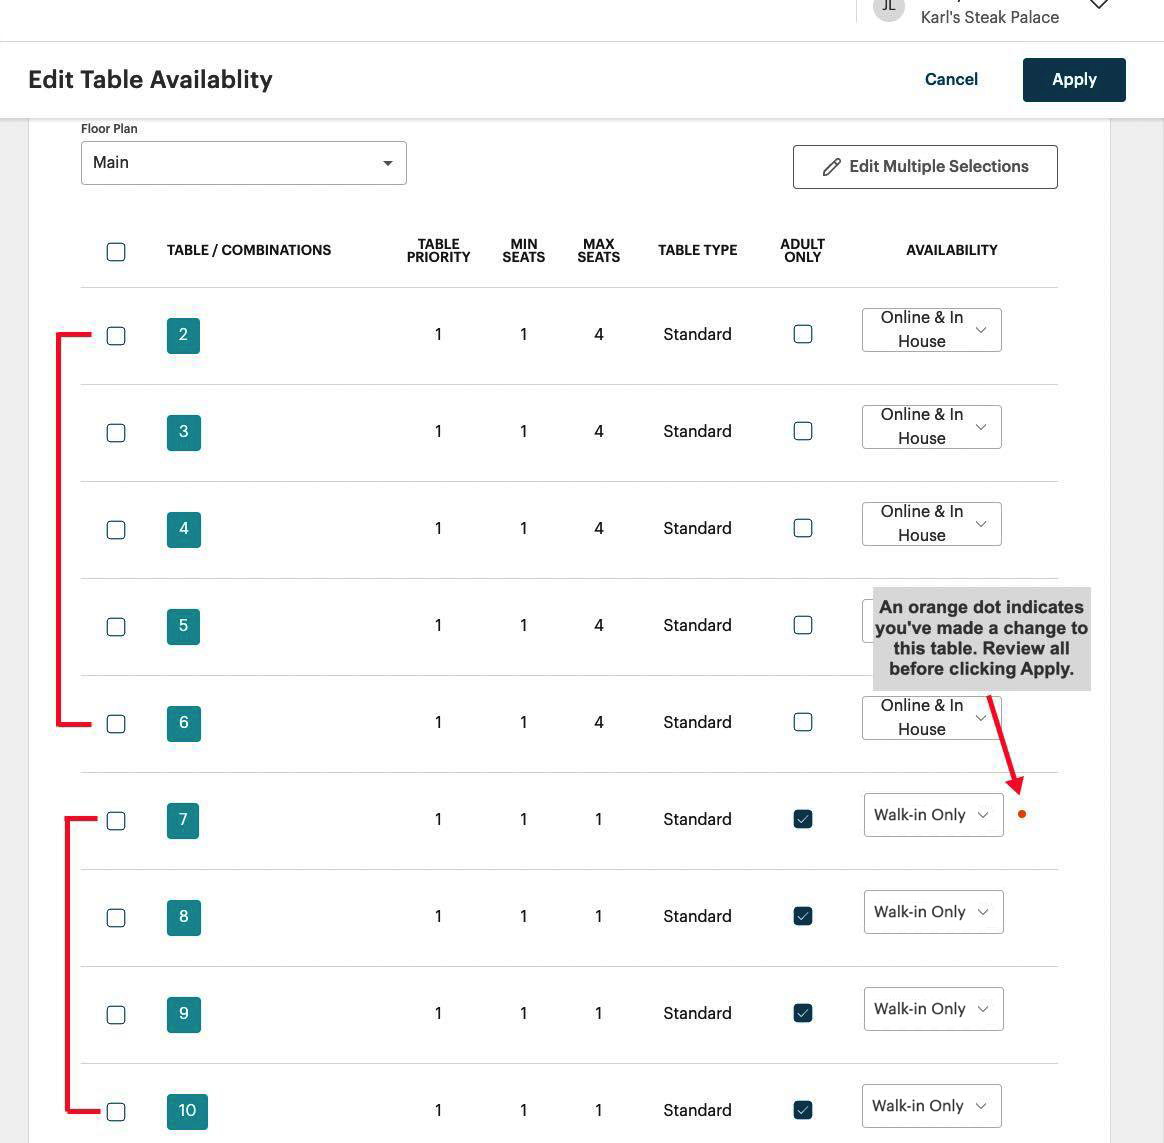Click the table 6 teal badge
1164x1143 pixels.
pyautogui.click(x=183, y=724)
